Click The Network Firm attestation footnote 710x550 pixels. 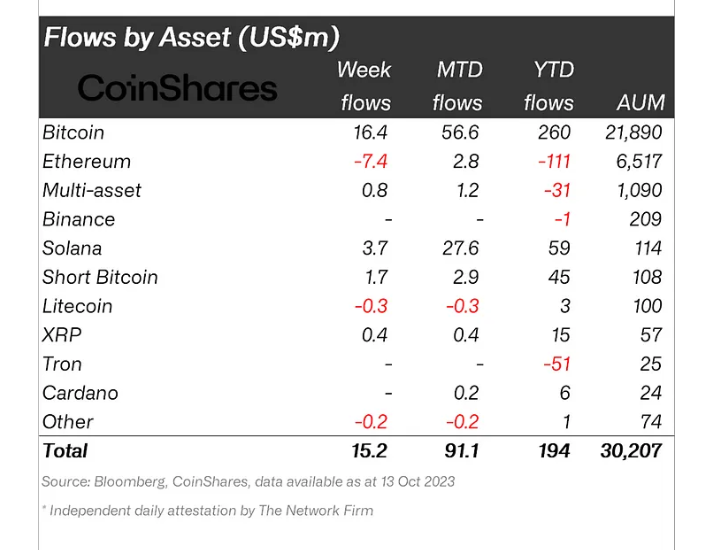[x=207, y=511]
